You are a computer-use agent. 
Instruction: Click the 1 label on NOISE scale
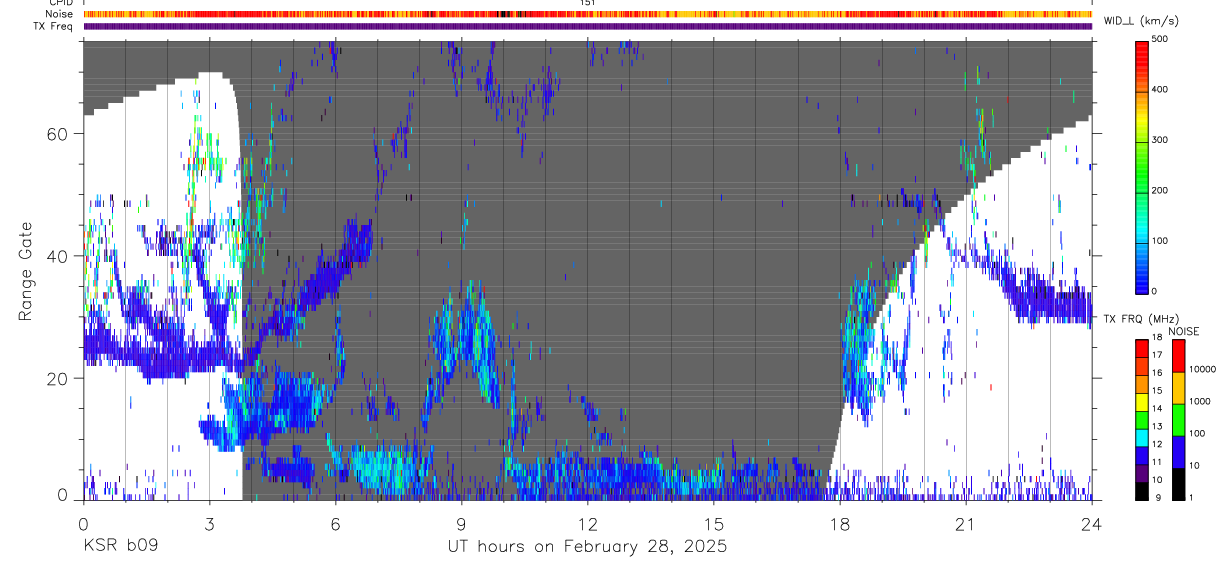(1191, 497)
